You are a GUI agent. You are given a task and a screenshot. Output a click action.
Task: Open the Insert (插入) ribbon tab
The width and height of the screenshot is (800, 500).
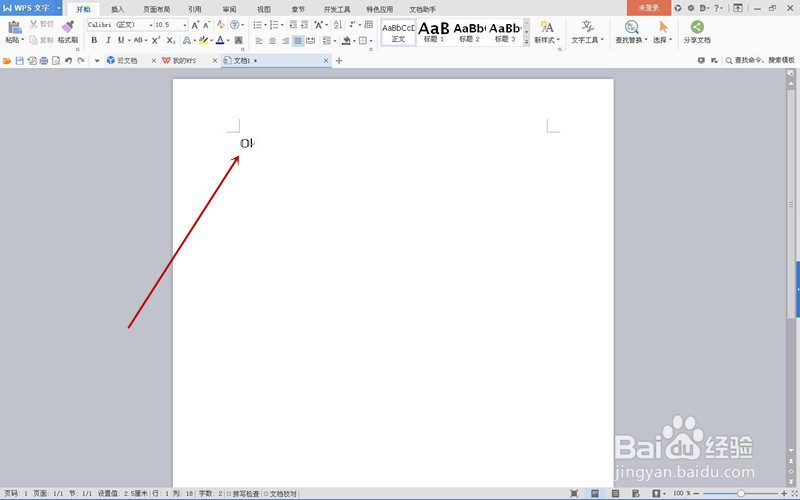coord(118,9)
